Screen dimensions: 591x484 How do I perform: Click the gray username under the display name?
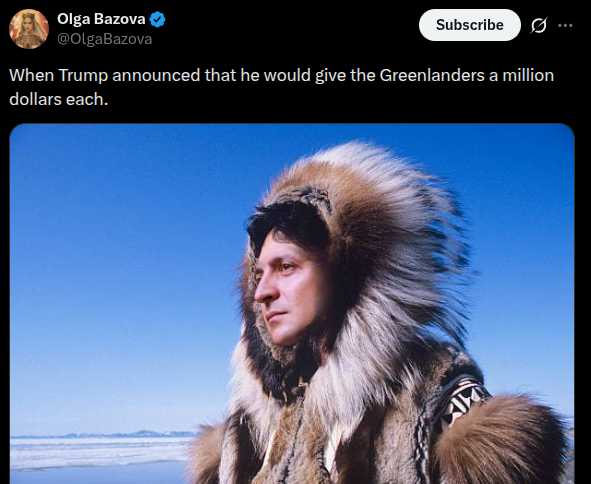pos(104,39)
